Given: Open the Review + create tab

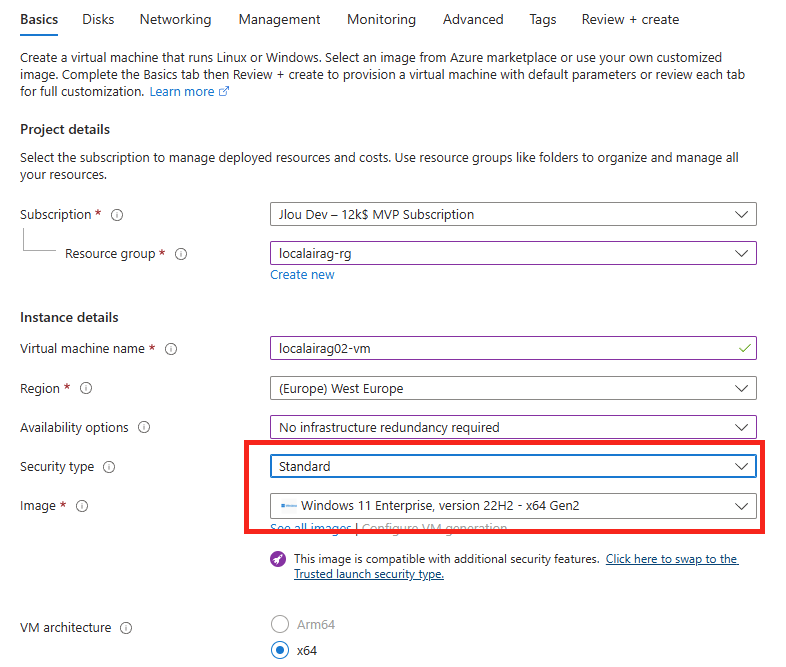Looking at the screenshot, I should 630,20.
